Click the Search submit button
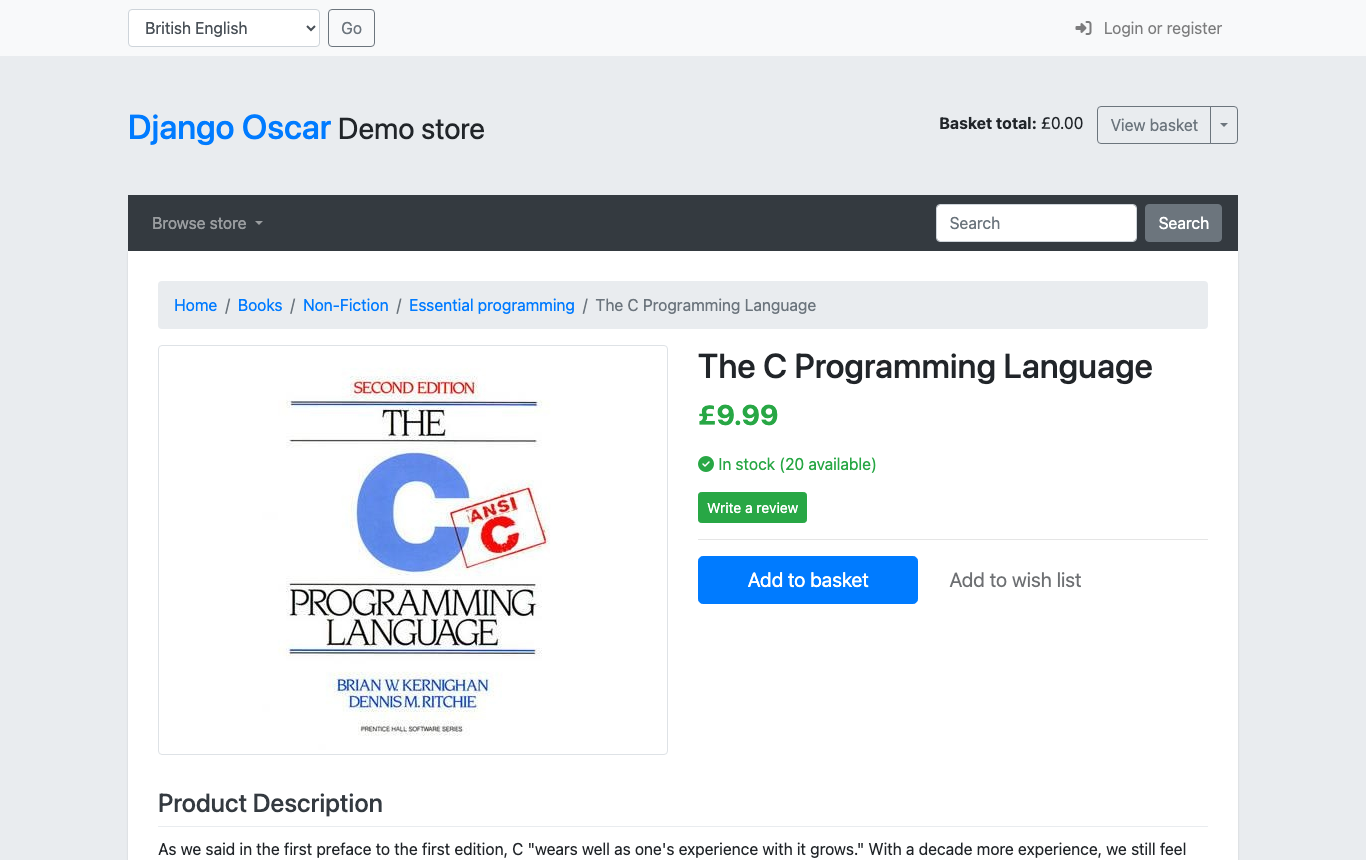Screen dimensions: 1366x860 click(1183, 223)
